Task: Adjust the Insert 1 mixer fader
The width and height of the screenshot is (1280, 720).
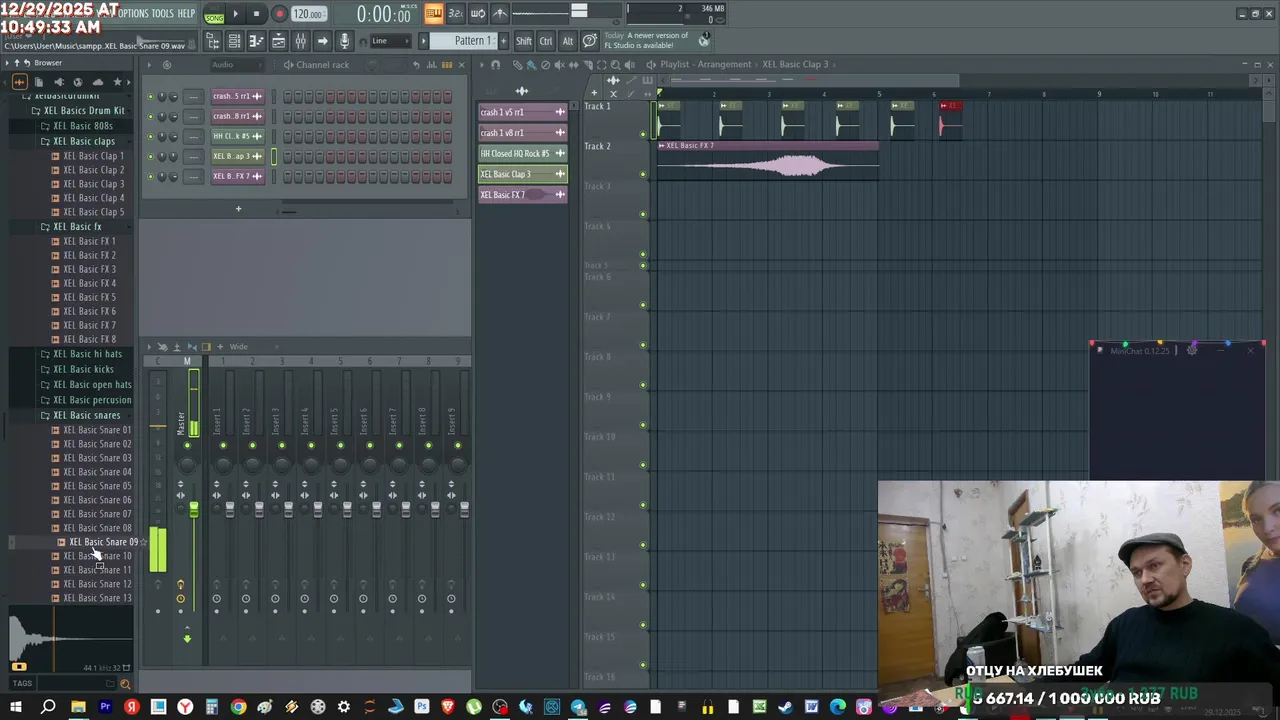Action: pyautogui.click(x=229, y=510)
